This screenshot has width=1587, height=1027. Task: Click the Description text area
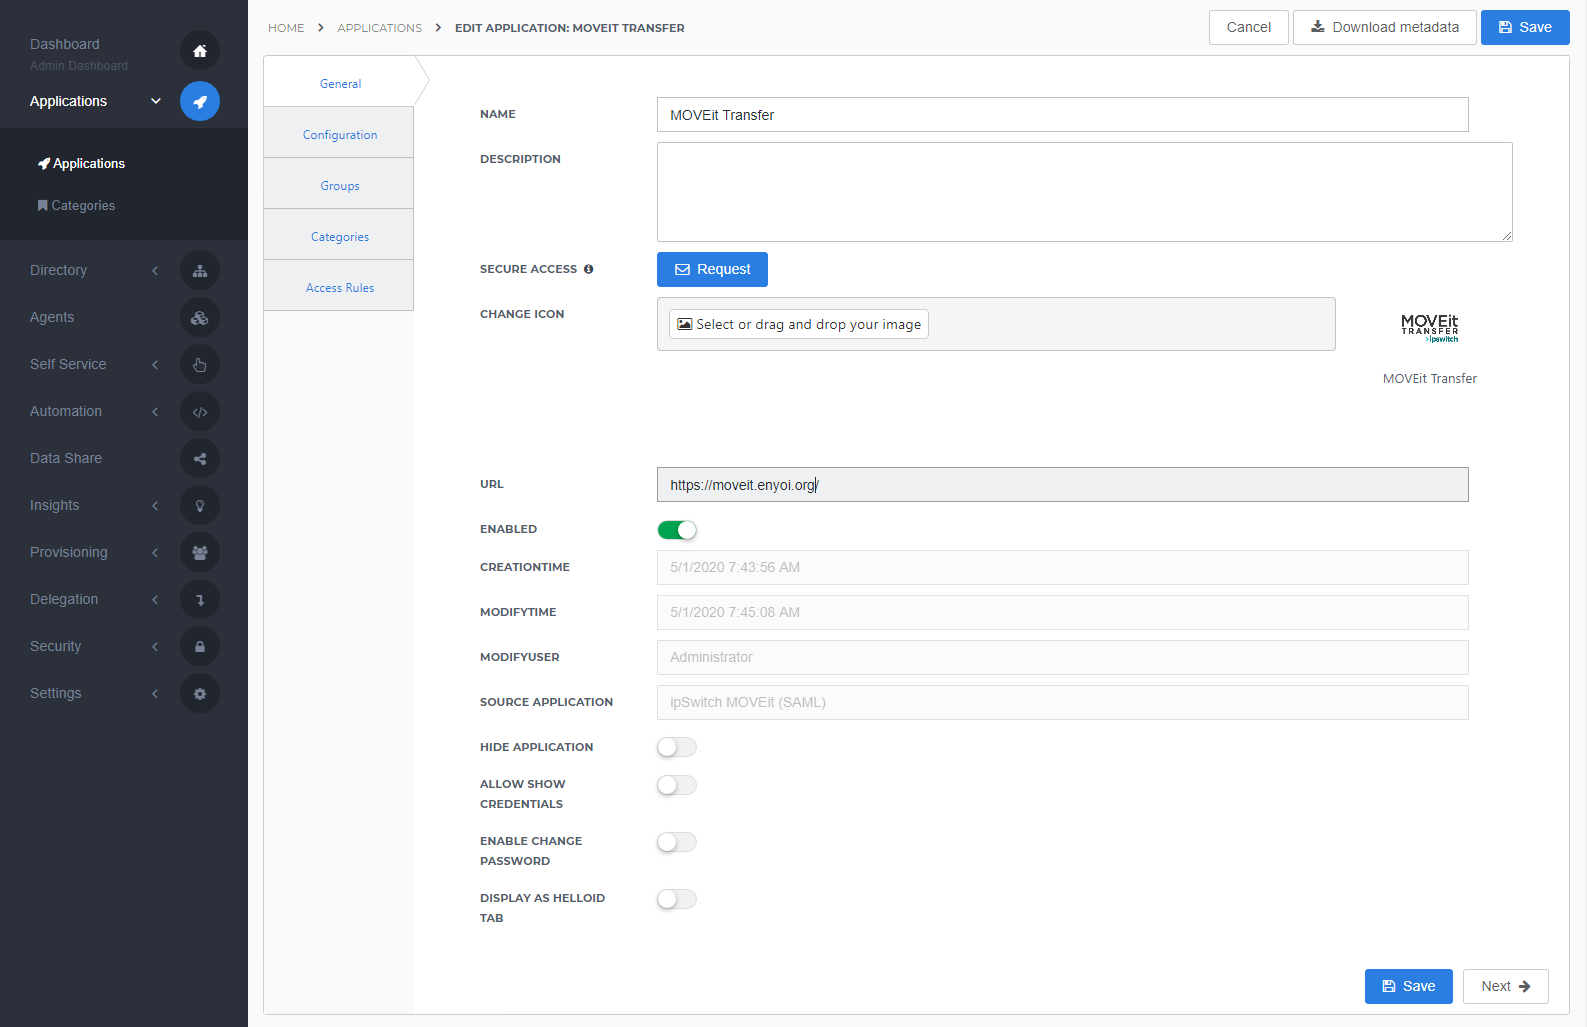(x=1084, y=192)
